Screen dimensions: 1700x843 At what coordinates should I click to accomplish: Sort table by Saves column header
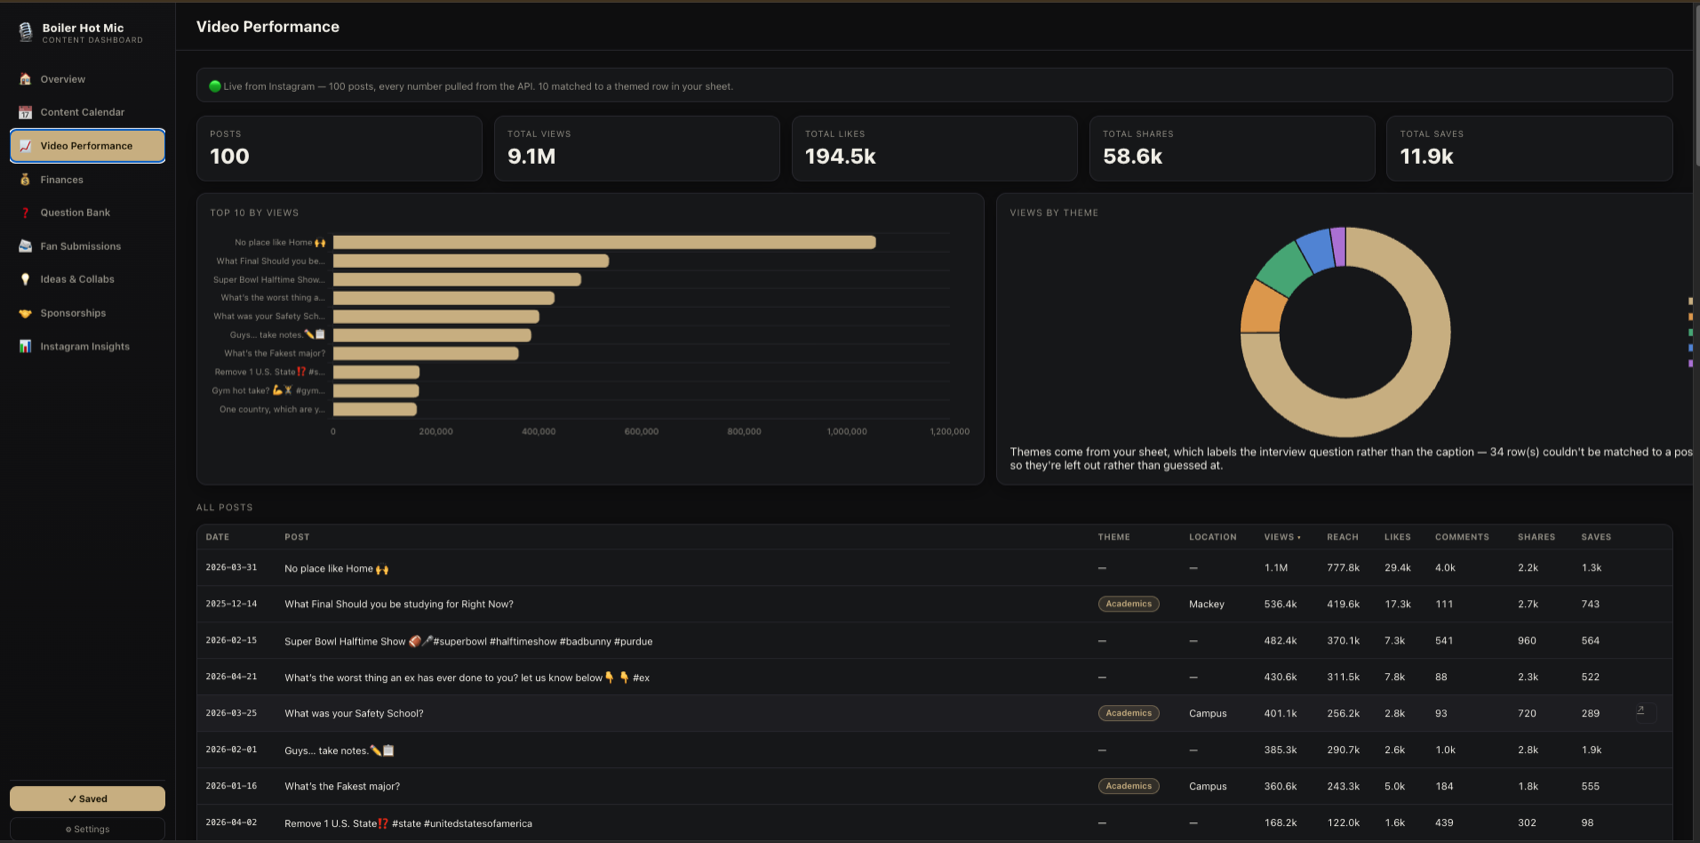tap(1596, 537)
